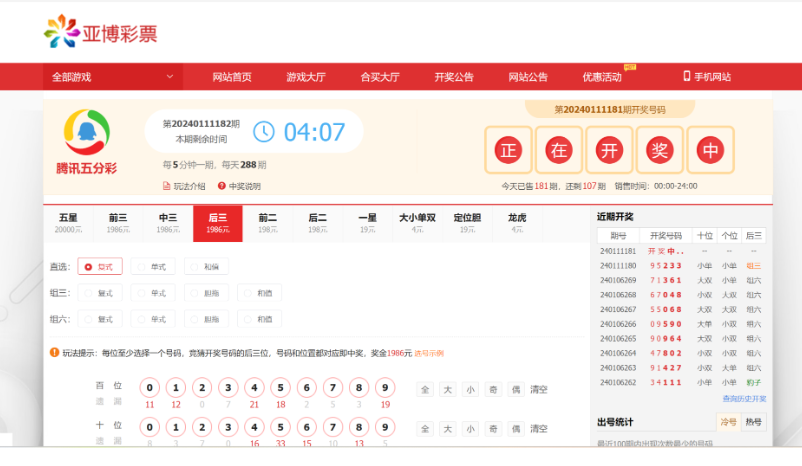
Task: Click 奇 button in 百位 row
Action: click(x=493, y=390)
